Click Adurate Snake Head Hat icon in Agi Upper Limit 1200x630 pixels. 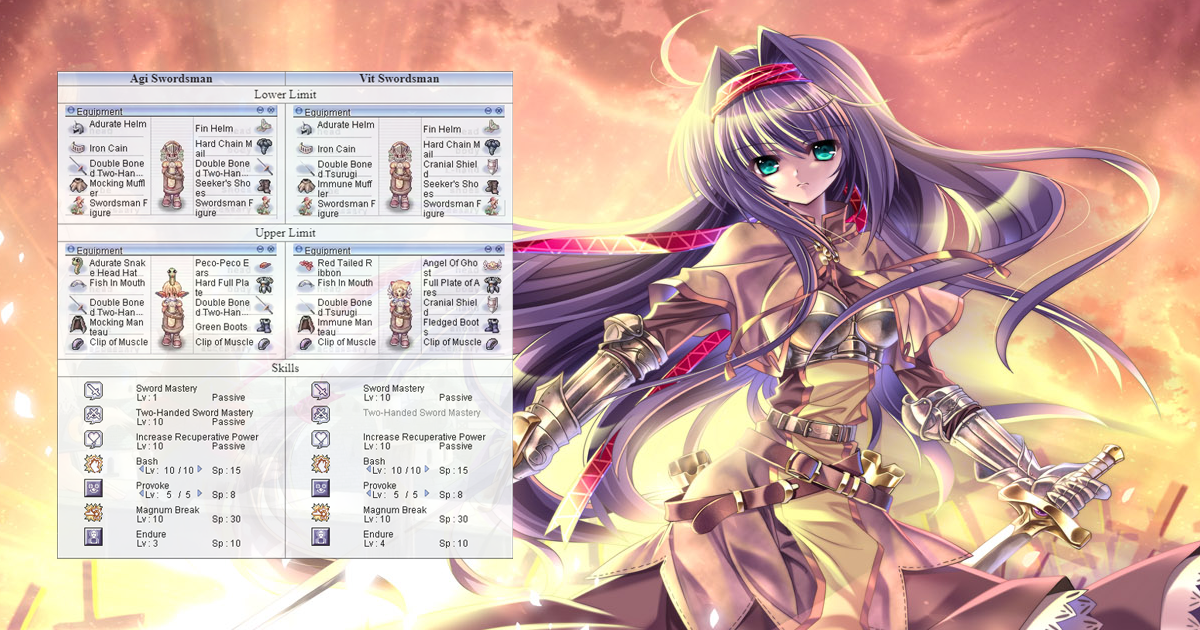(77, 266)
